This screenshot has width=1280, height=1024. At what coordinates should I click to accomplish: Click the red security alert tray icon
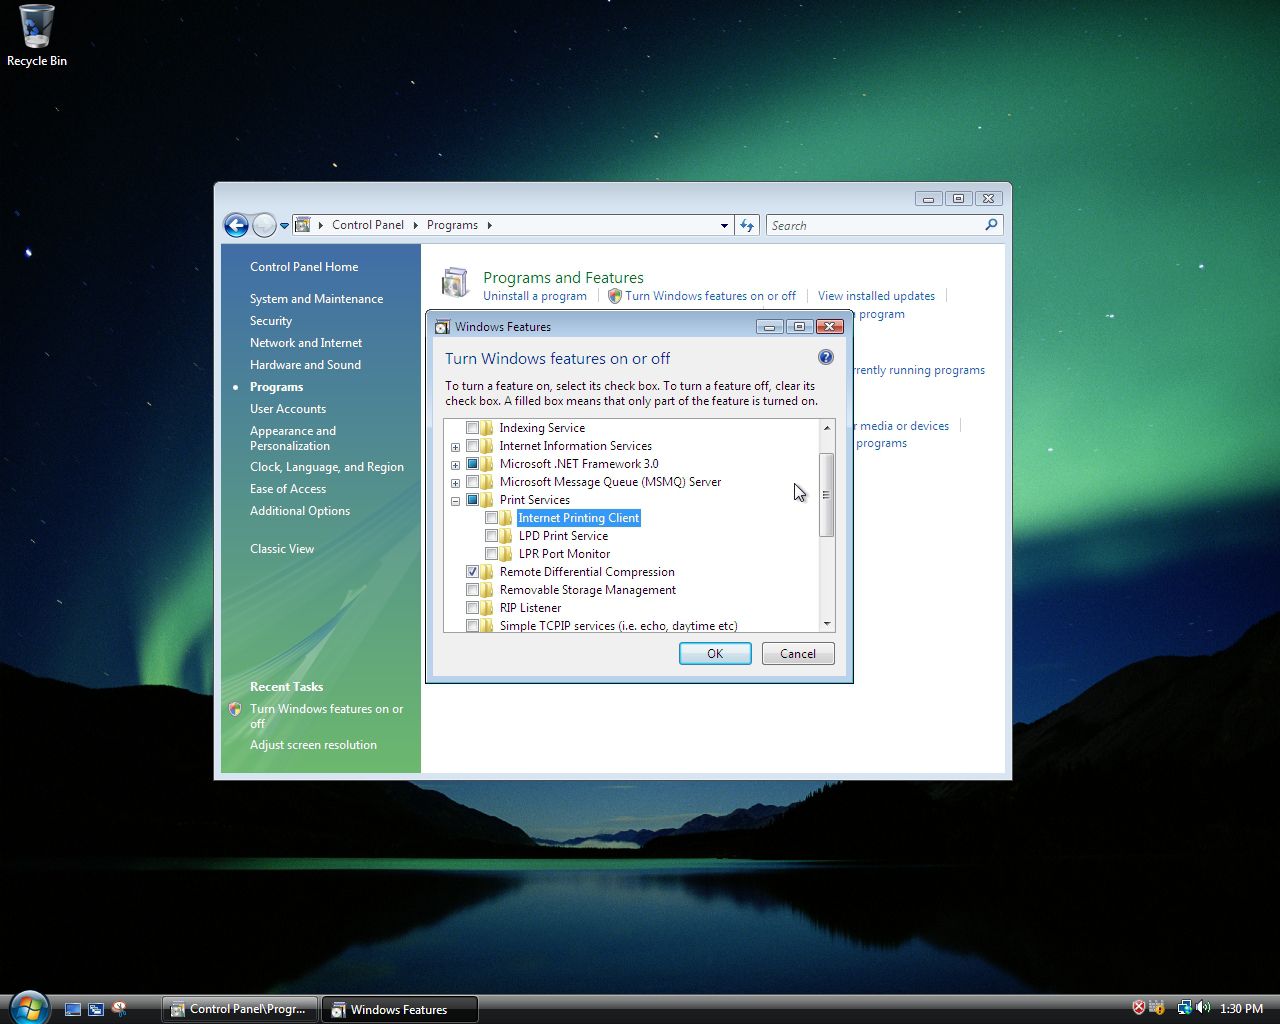[x=1139, y=1008]
